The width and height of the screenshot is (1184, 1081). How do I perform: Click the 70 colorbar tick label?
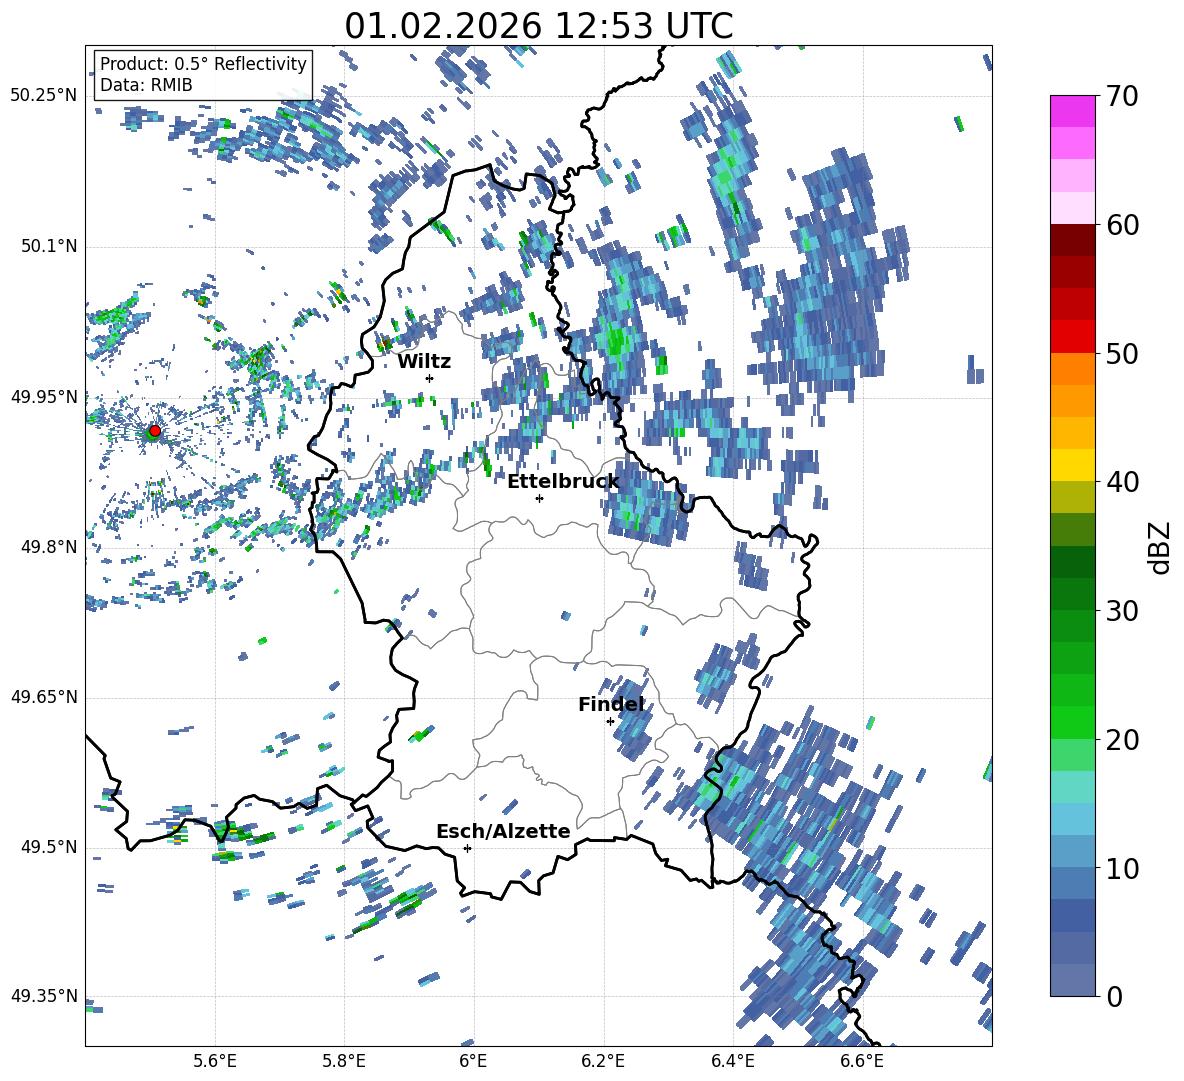(x=1123, y=97)
